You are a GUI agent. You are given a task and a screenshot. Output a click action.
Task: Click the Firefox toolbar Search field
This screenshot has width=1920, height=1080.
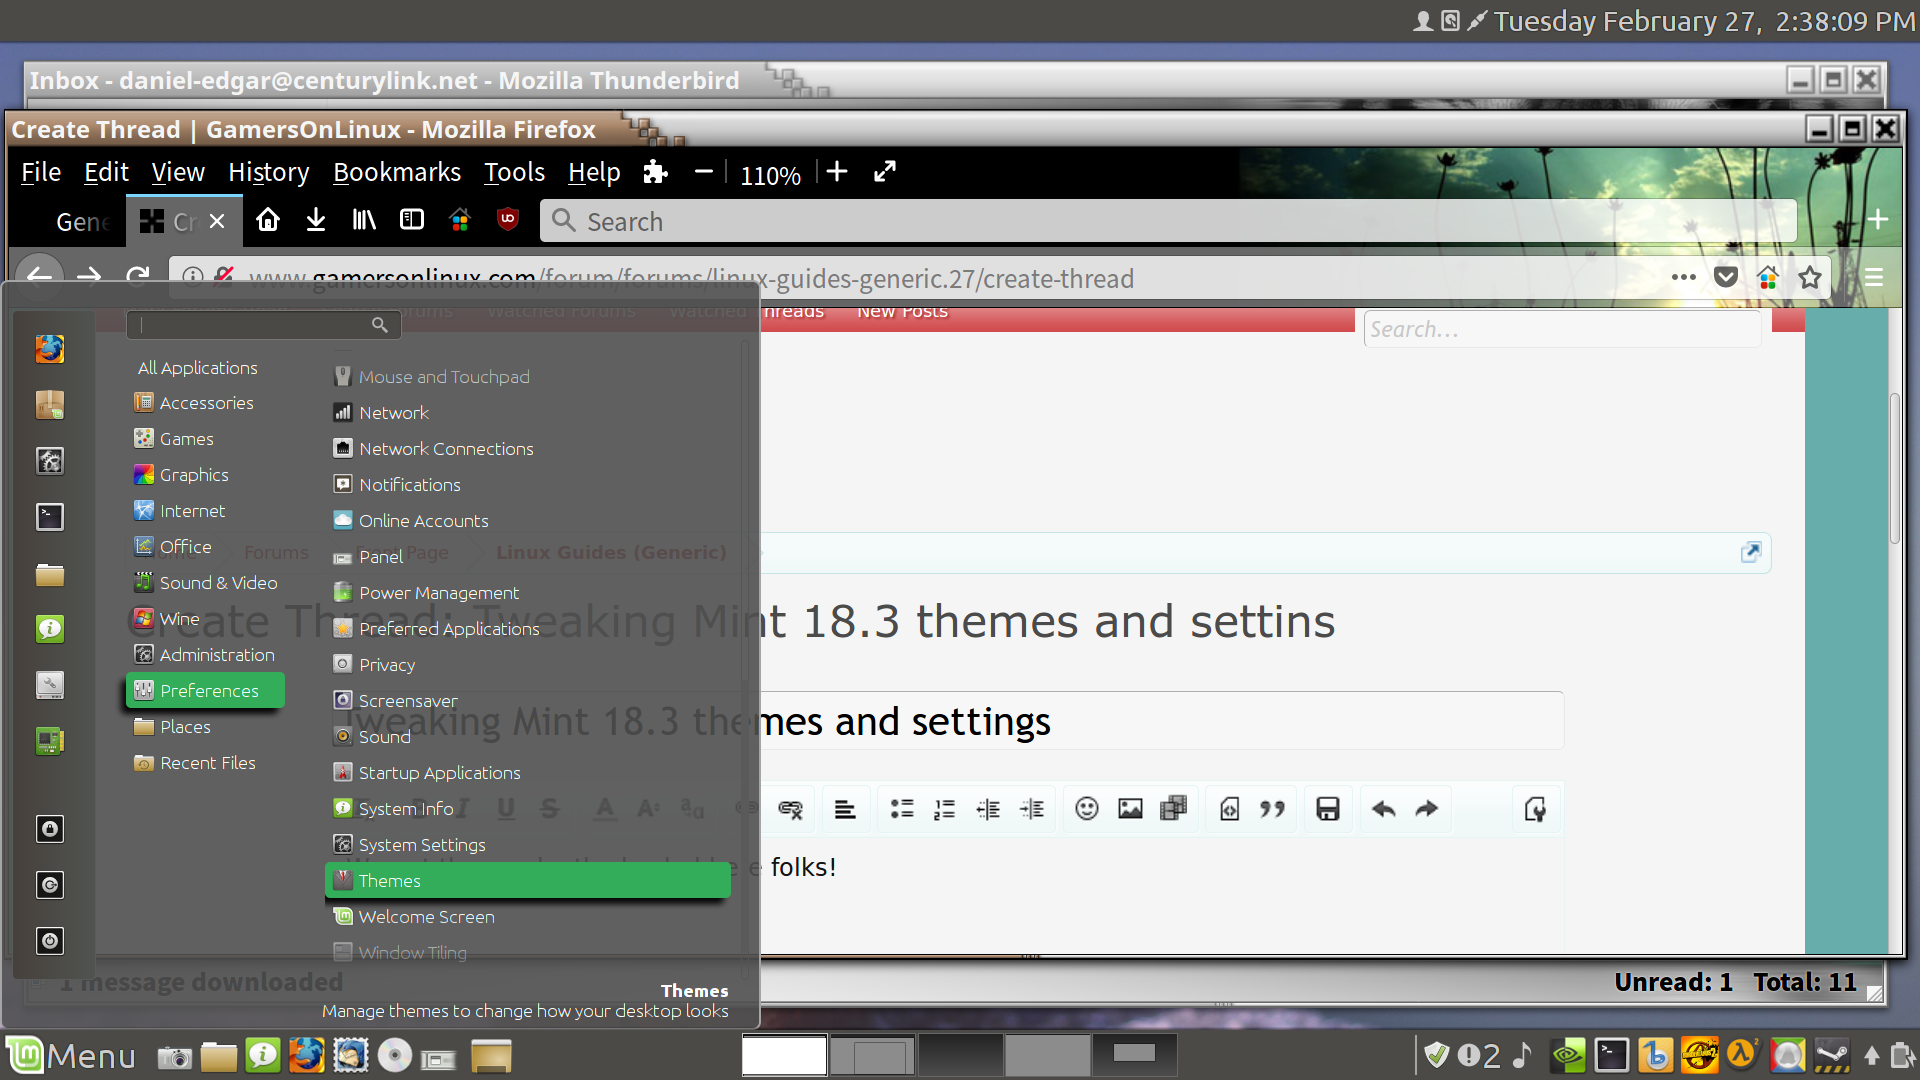(x=1168, y=221)
